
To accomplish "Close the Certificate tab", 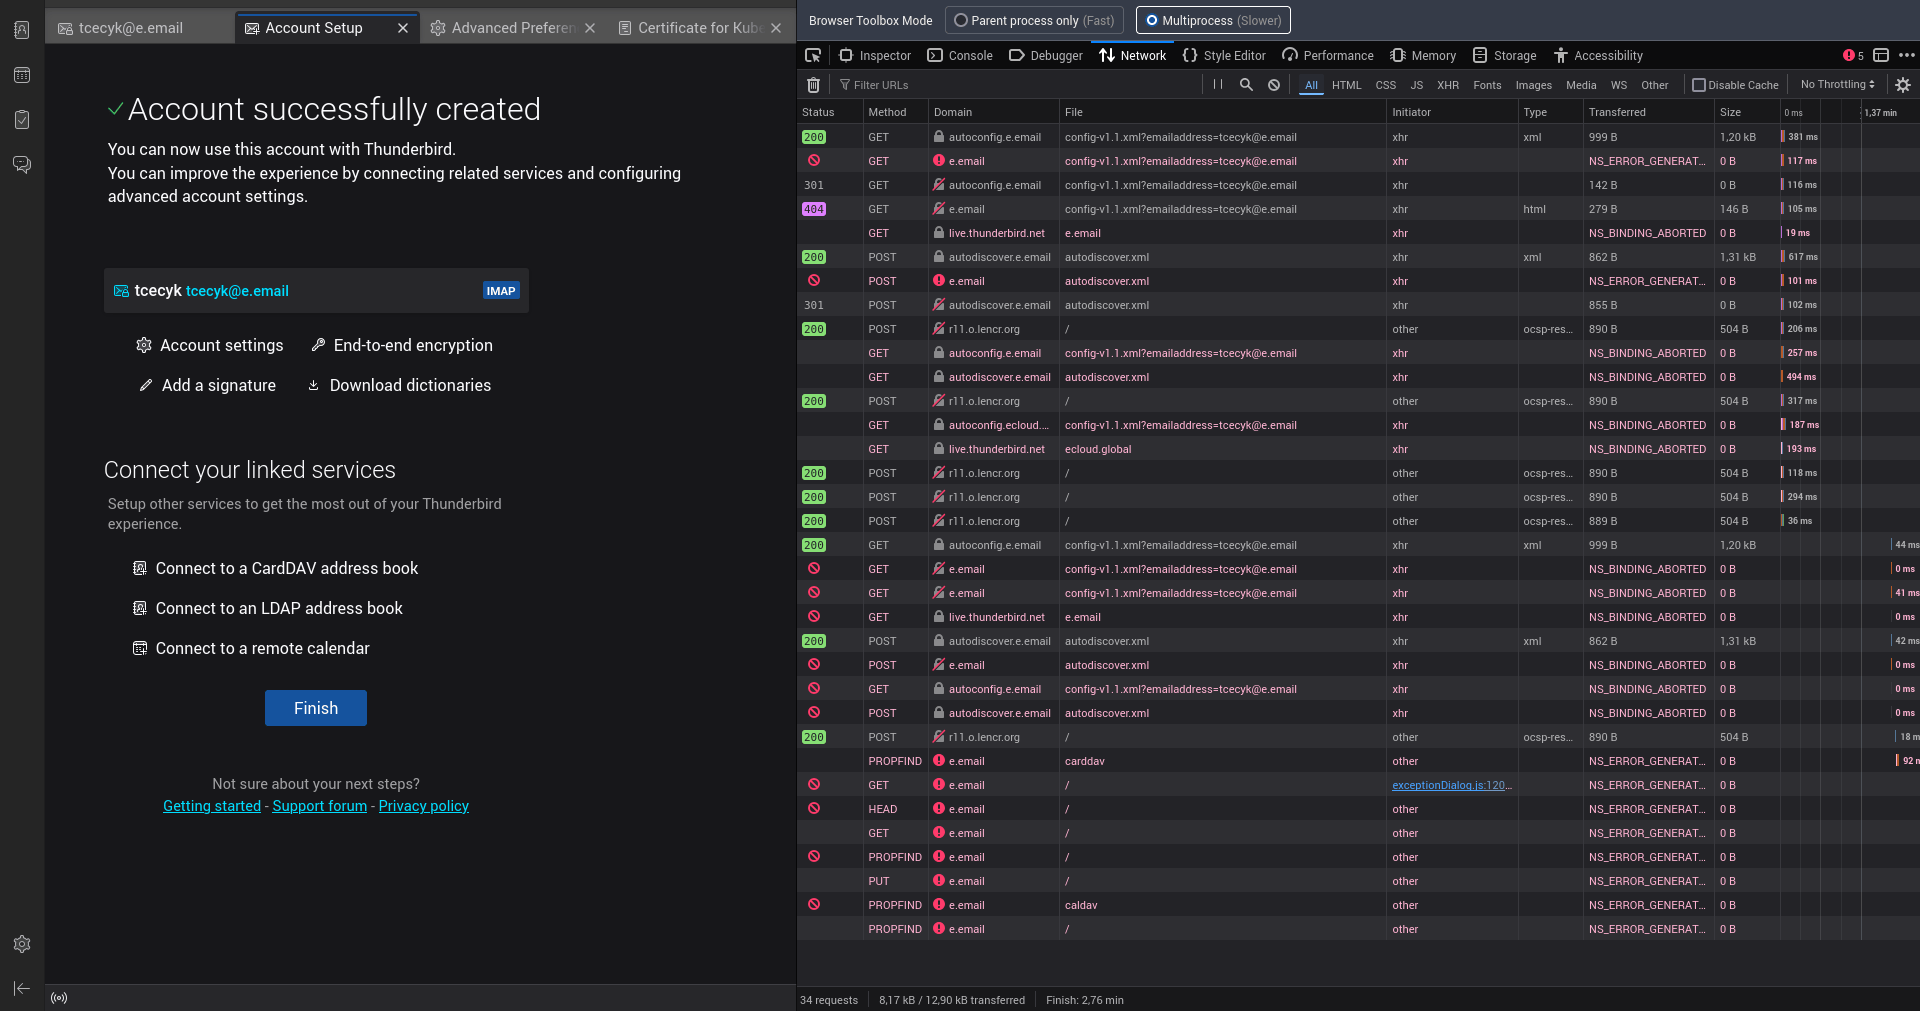I will tap(776, 28).
